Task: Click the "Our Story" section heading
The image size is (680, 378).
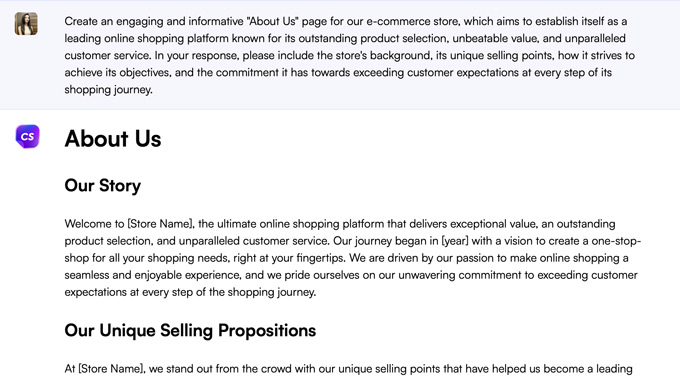Action: [x=103, y=186]
